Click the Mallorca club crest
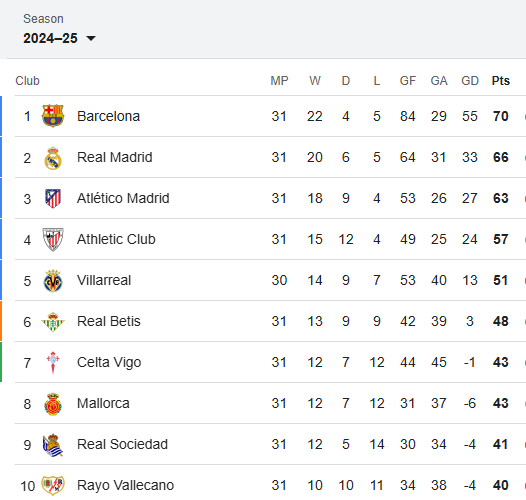526x500 pixels. coord(53,404)
